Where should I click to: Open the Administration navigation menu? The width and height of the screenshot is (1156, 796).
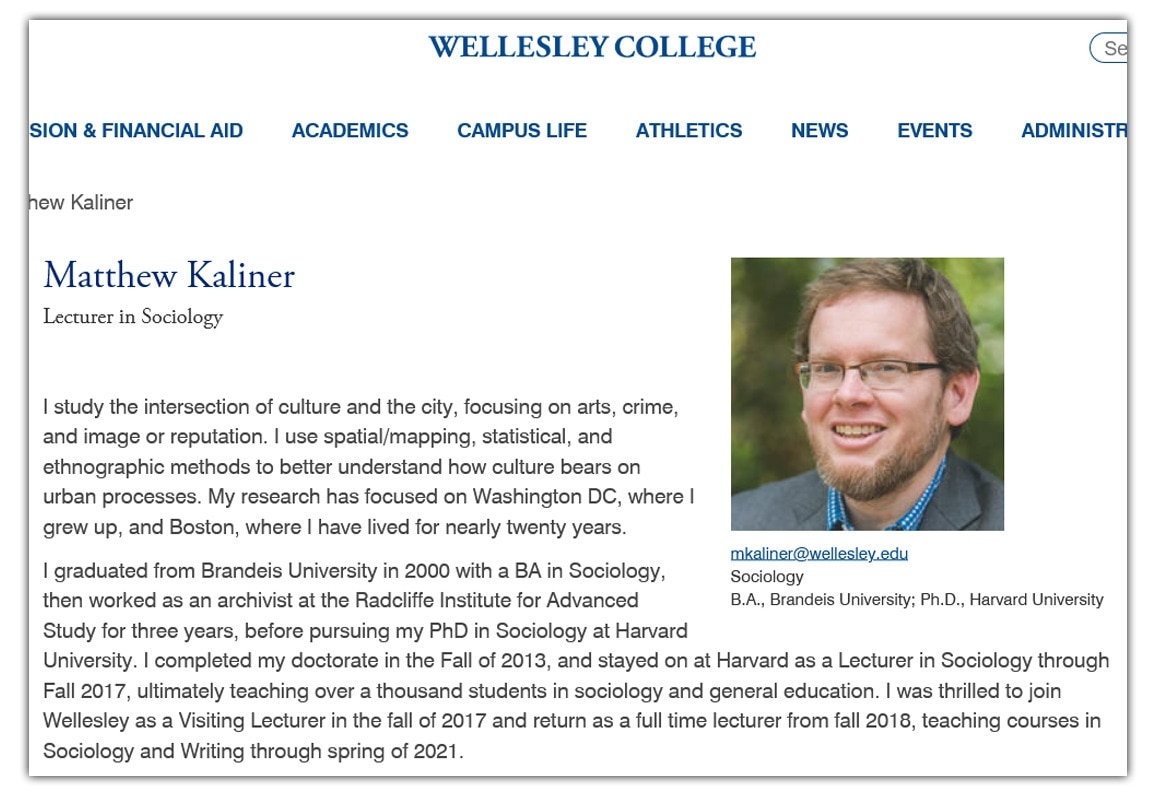(1074, 131)
